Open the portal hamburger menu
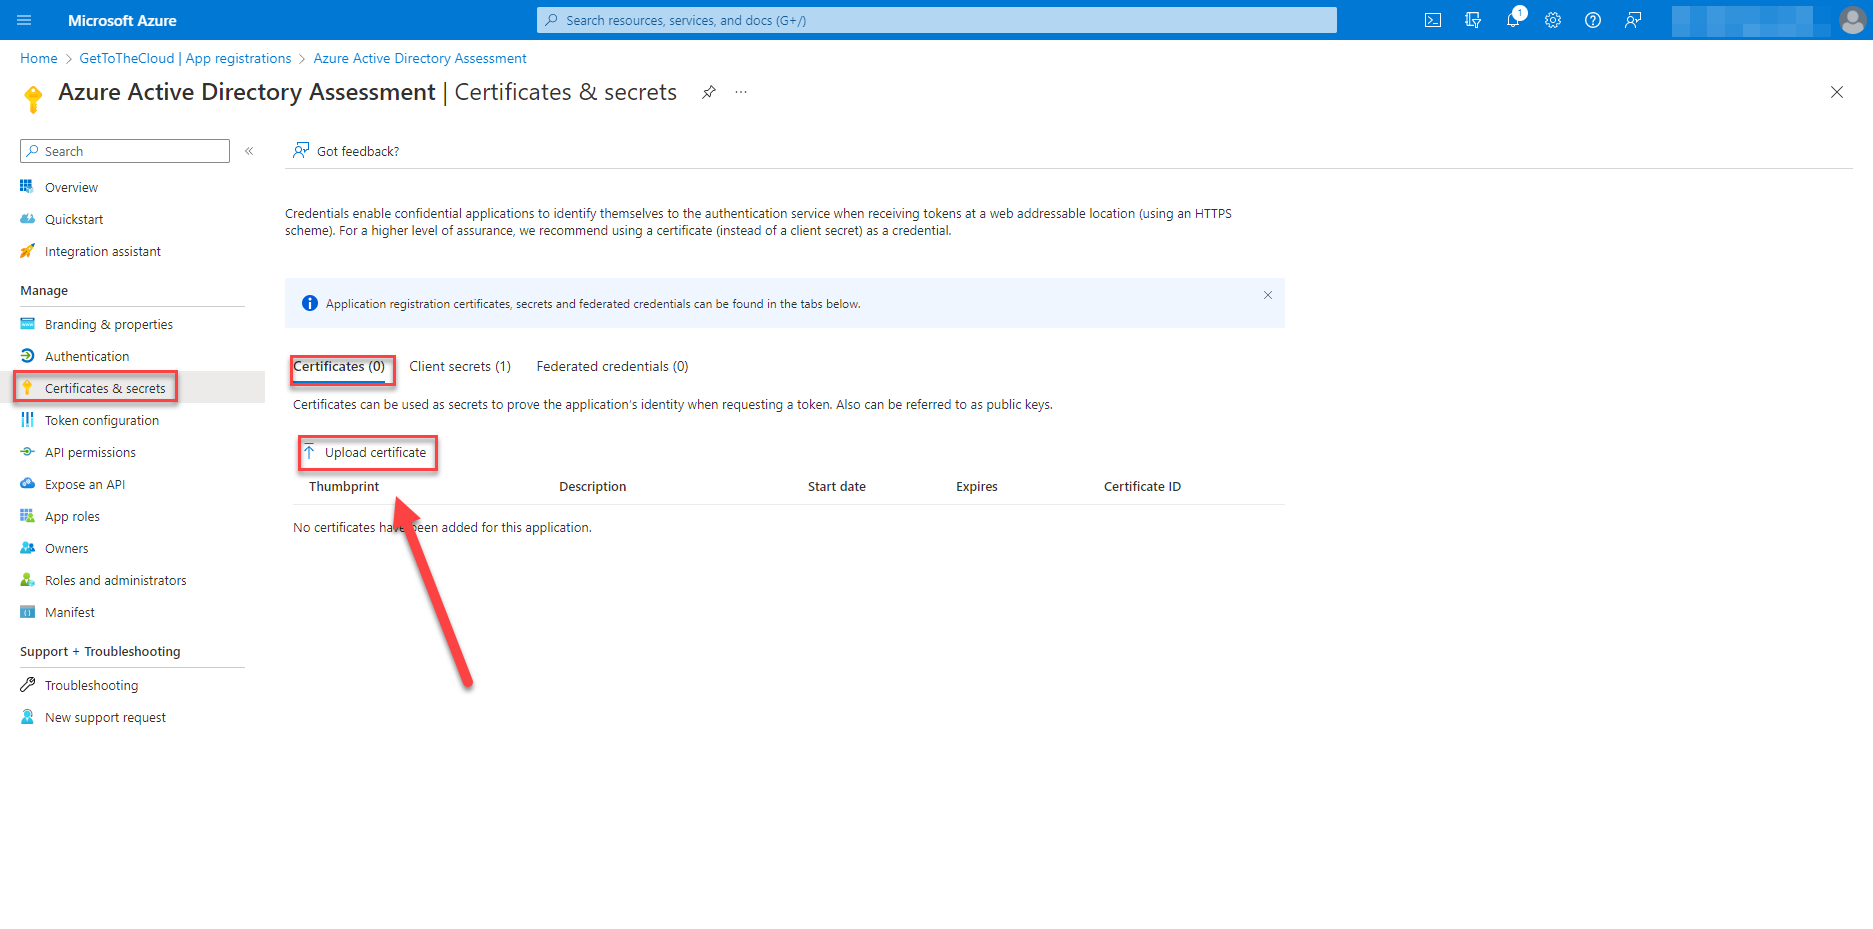The image size is (1873, 929). pos(25,20)
